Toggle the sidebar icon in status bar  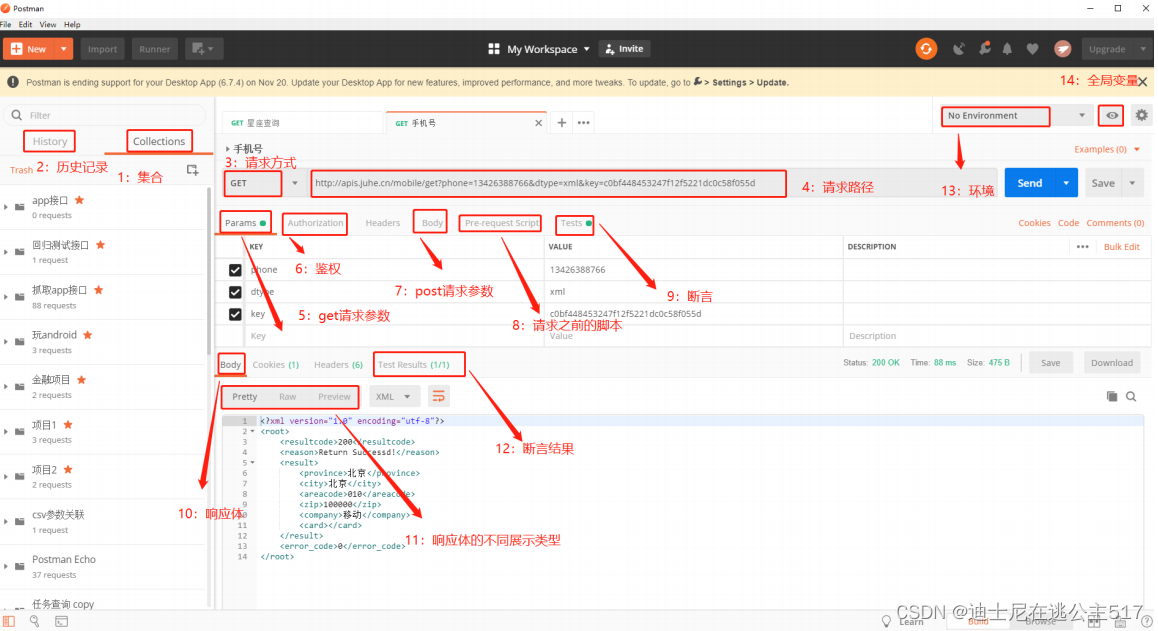(9, 621)
